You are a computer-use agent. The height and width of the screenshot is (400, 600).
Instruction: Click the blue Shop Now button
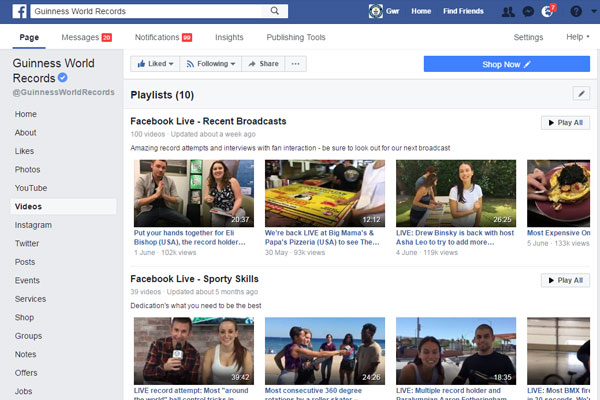point(506,64)
